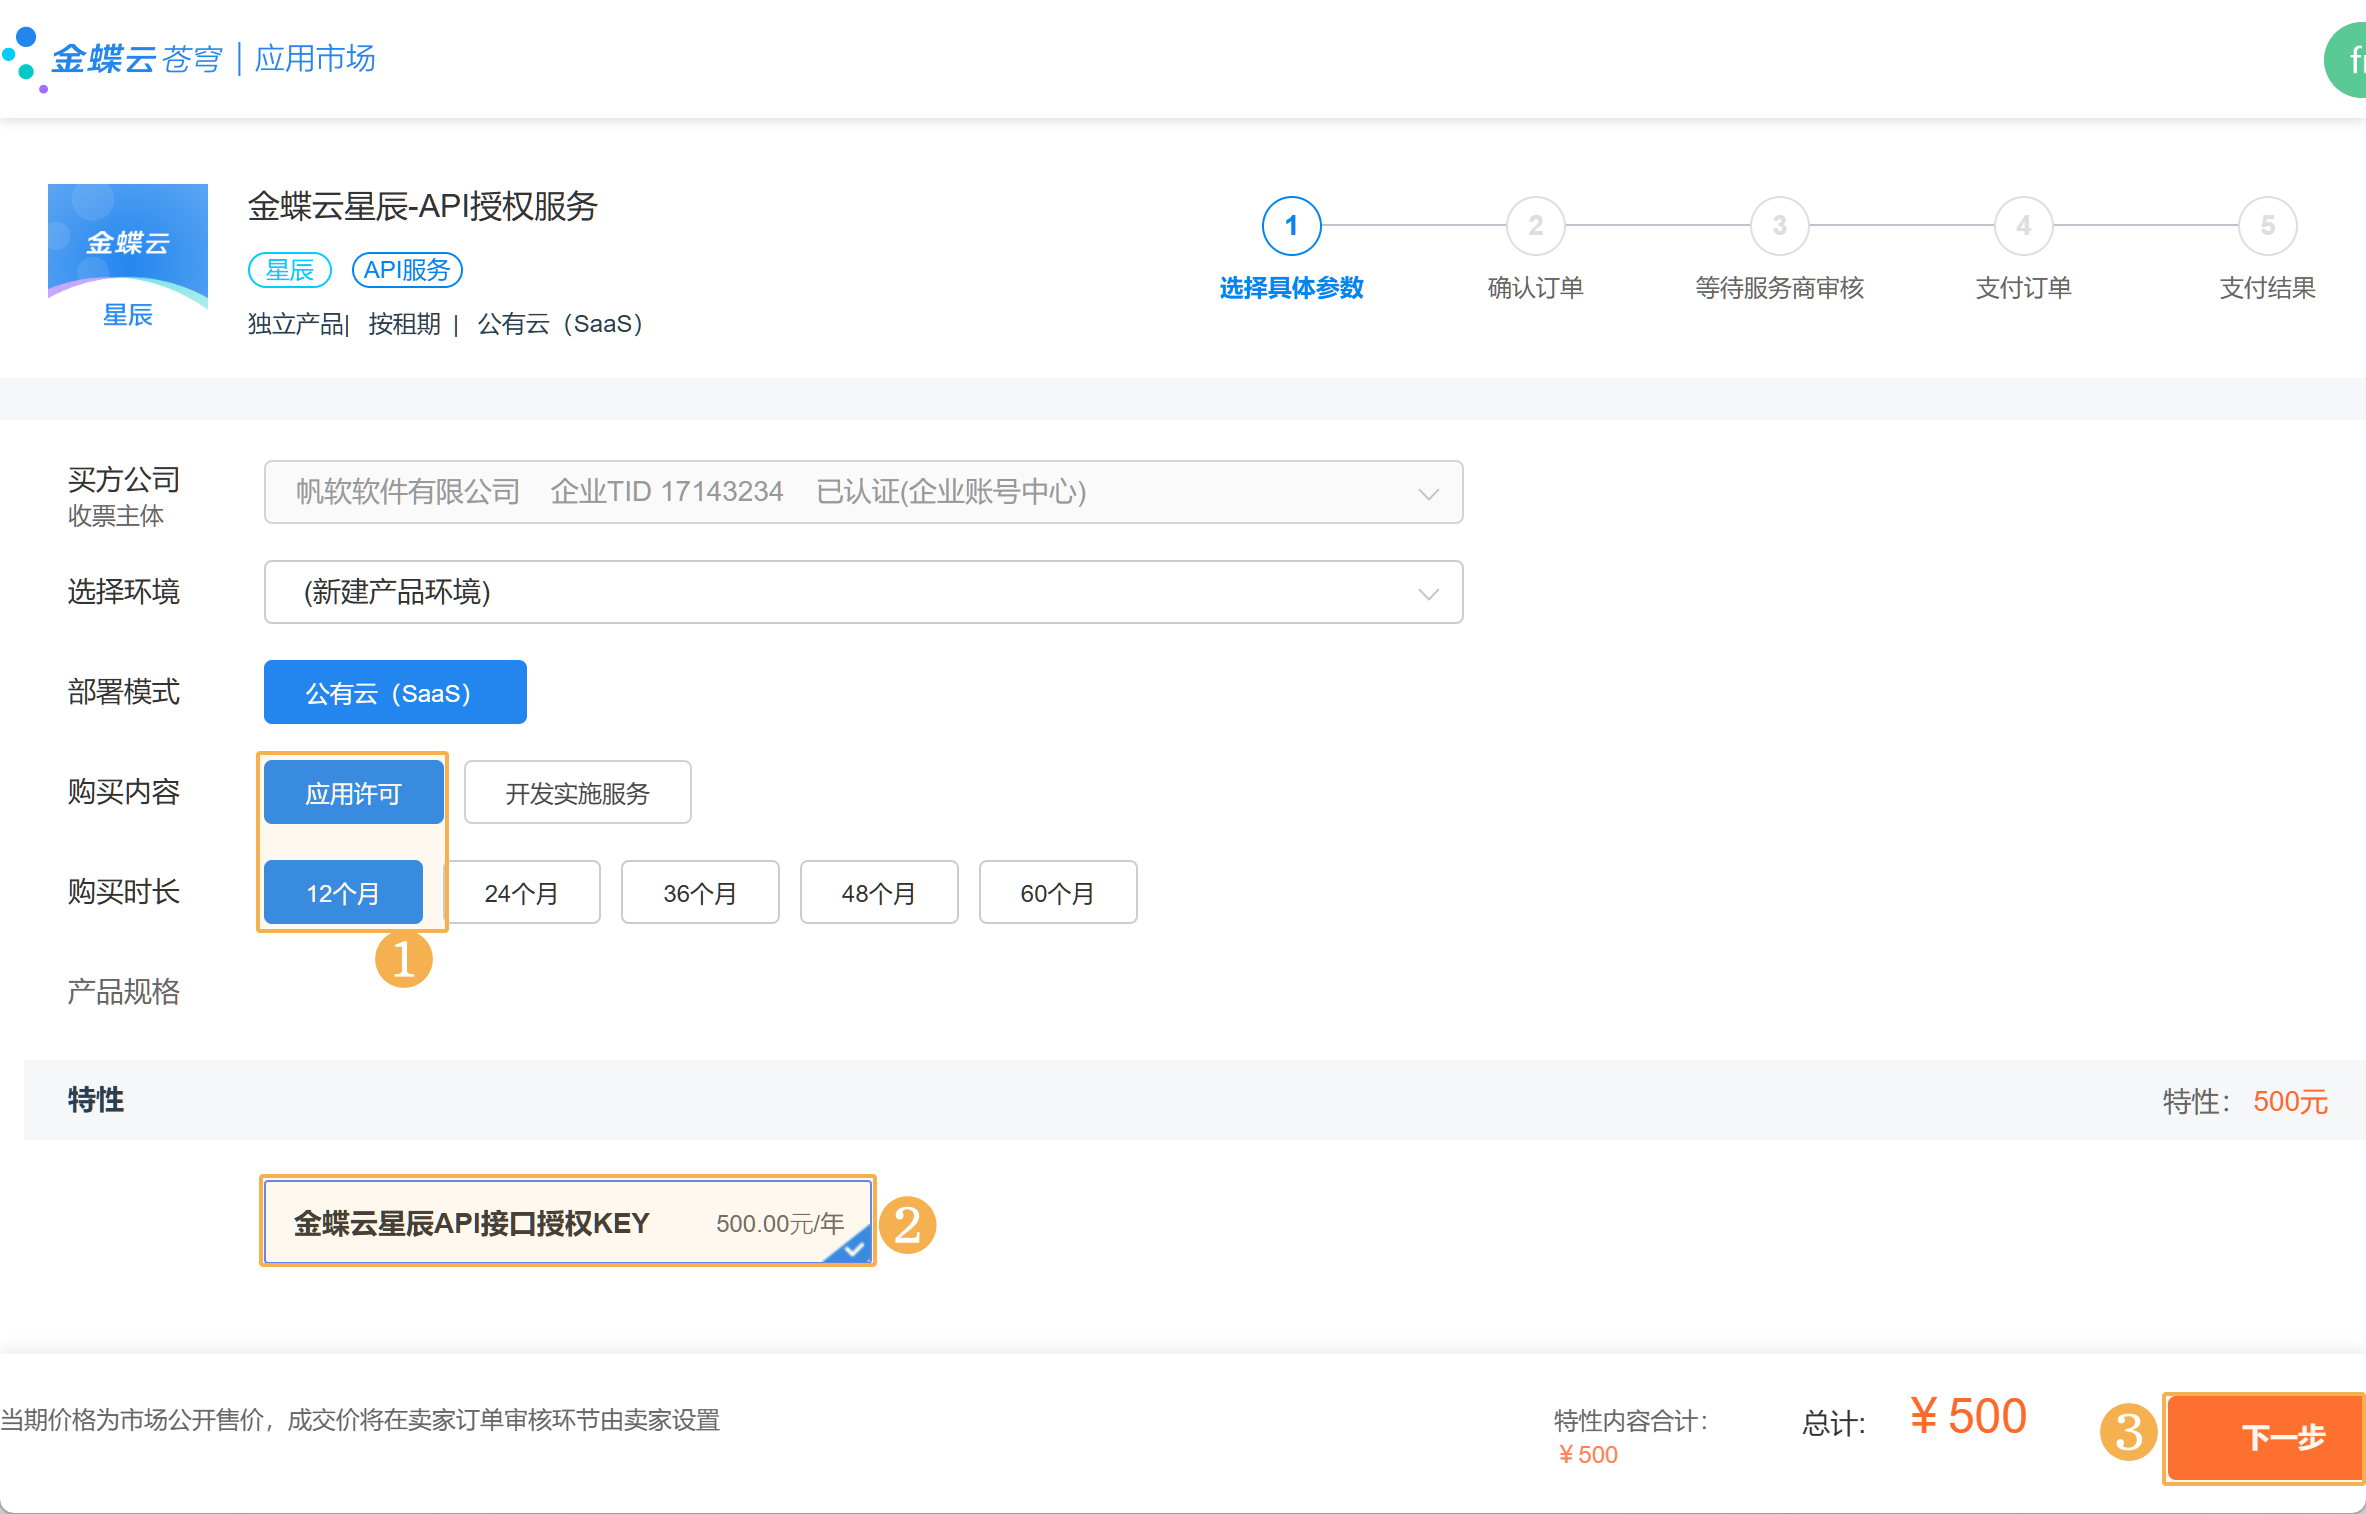Screen dimensions: 2366x1514
Task: Expand the 买方公司 dropdown arrow
Action: pos(1428,493)
